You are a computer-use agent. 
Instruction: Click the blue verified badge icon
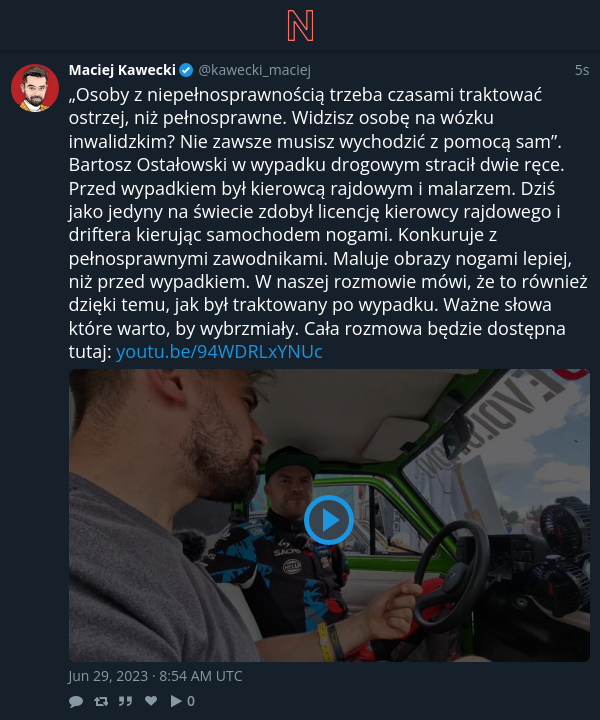click(x=186, y=70)
